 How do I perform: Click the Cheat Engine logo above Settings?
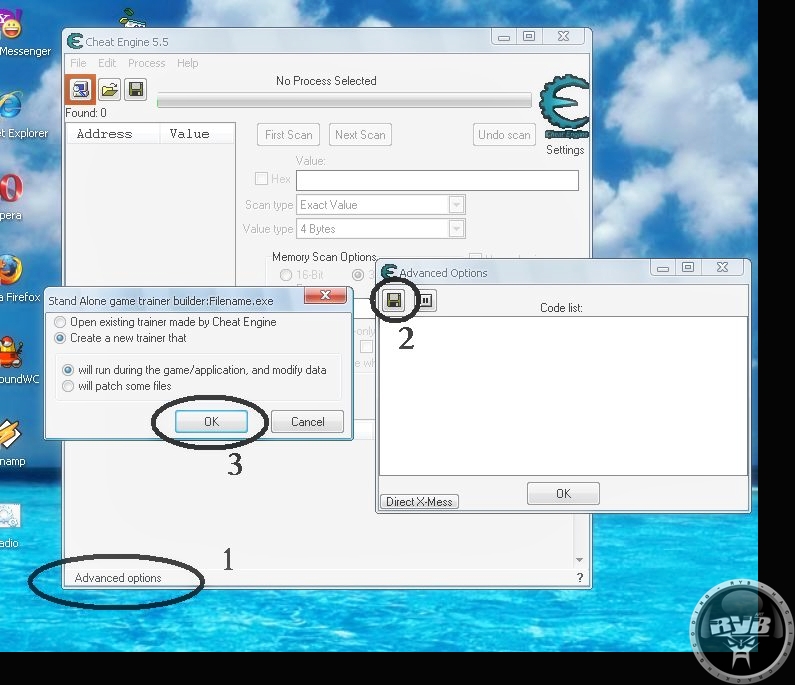tap(565, 107)
